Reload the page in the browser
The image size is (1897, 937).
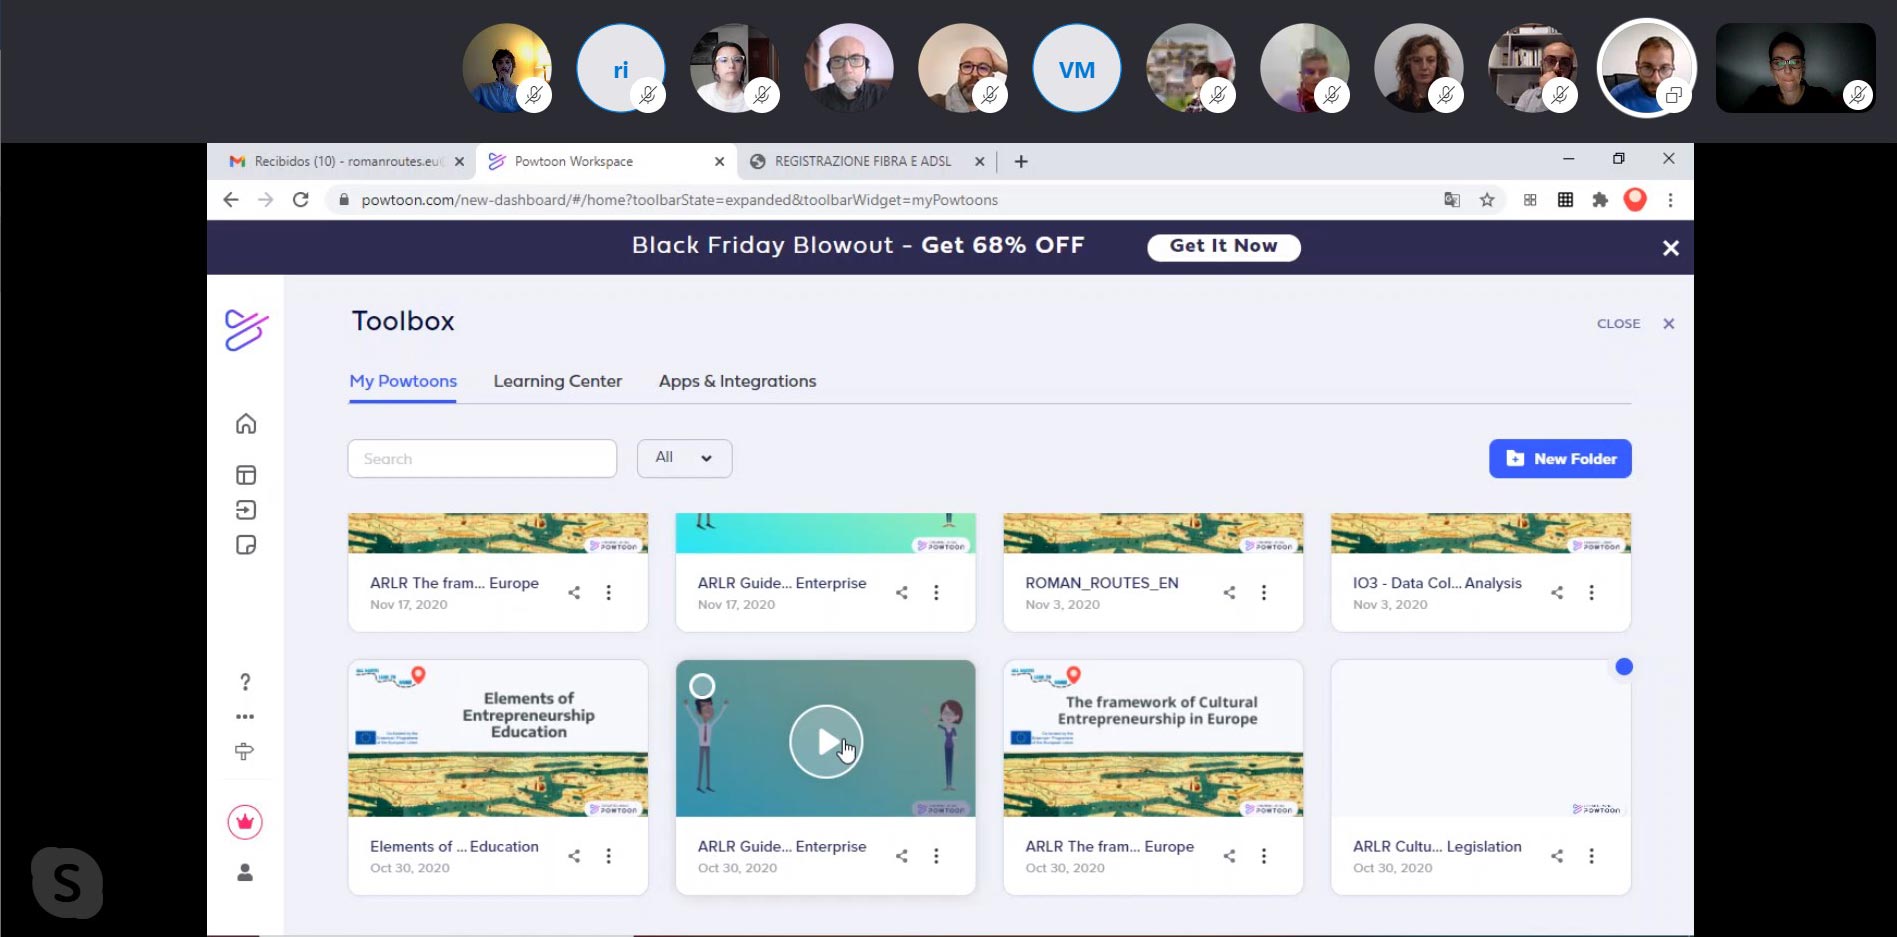coord(300,200)
